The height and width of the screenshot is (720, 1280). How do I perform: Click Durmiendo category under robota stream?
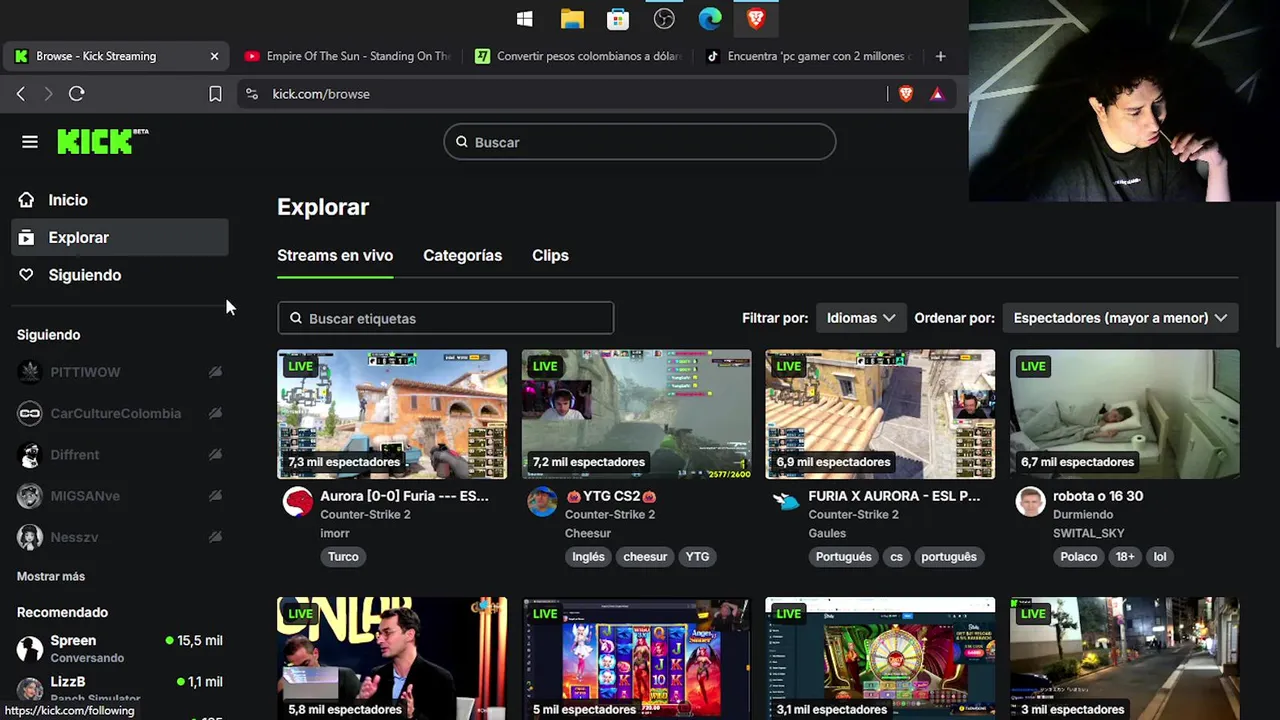(x=1083, y=514)
